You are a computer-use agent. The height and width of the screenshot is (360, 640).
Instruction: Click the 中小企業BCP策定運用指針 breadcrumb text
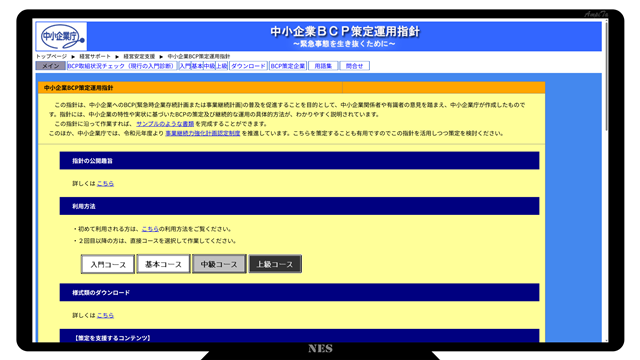199,56
